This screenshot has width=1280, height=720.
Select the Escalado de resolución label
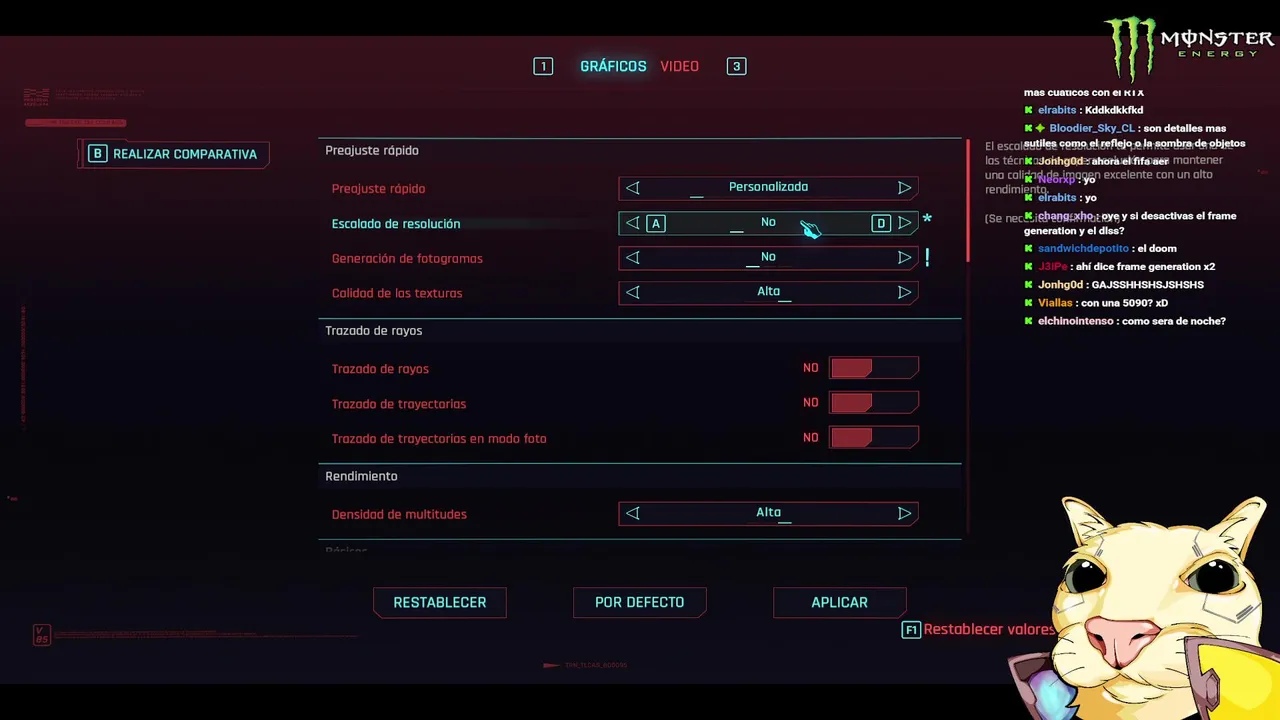pos(396,224)
